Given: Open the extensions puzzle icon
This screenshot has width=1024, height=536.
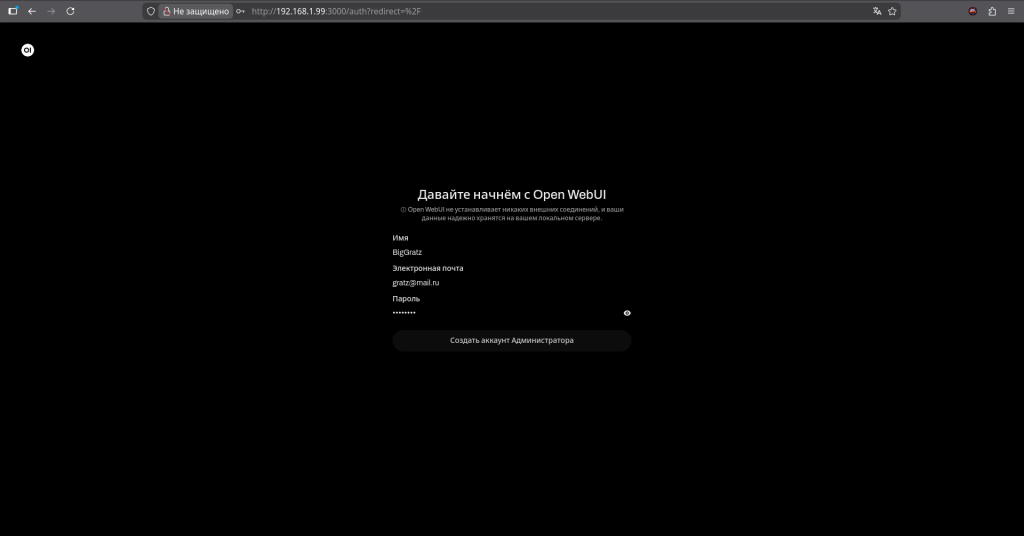Looking at the screenshot, I should coord(992,11).
